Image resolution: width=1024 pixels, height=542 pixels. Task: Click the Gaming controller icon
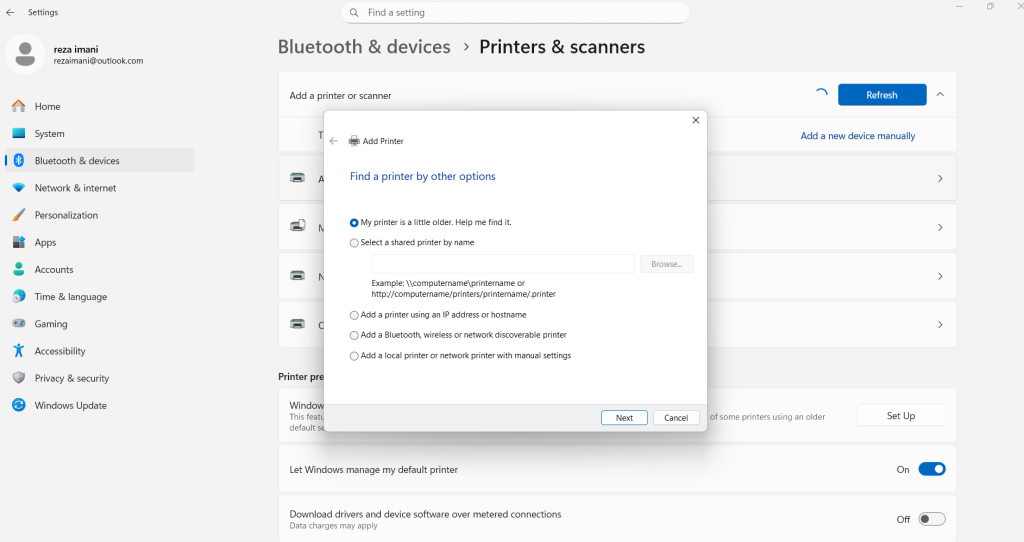click(19, 323)
